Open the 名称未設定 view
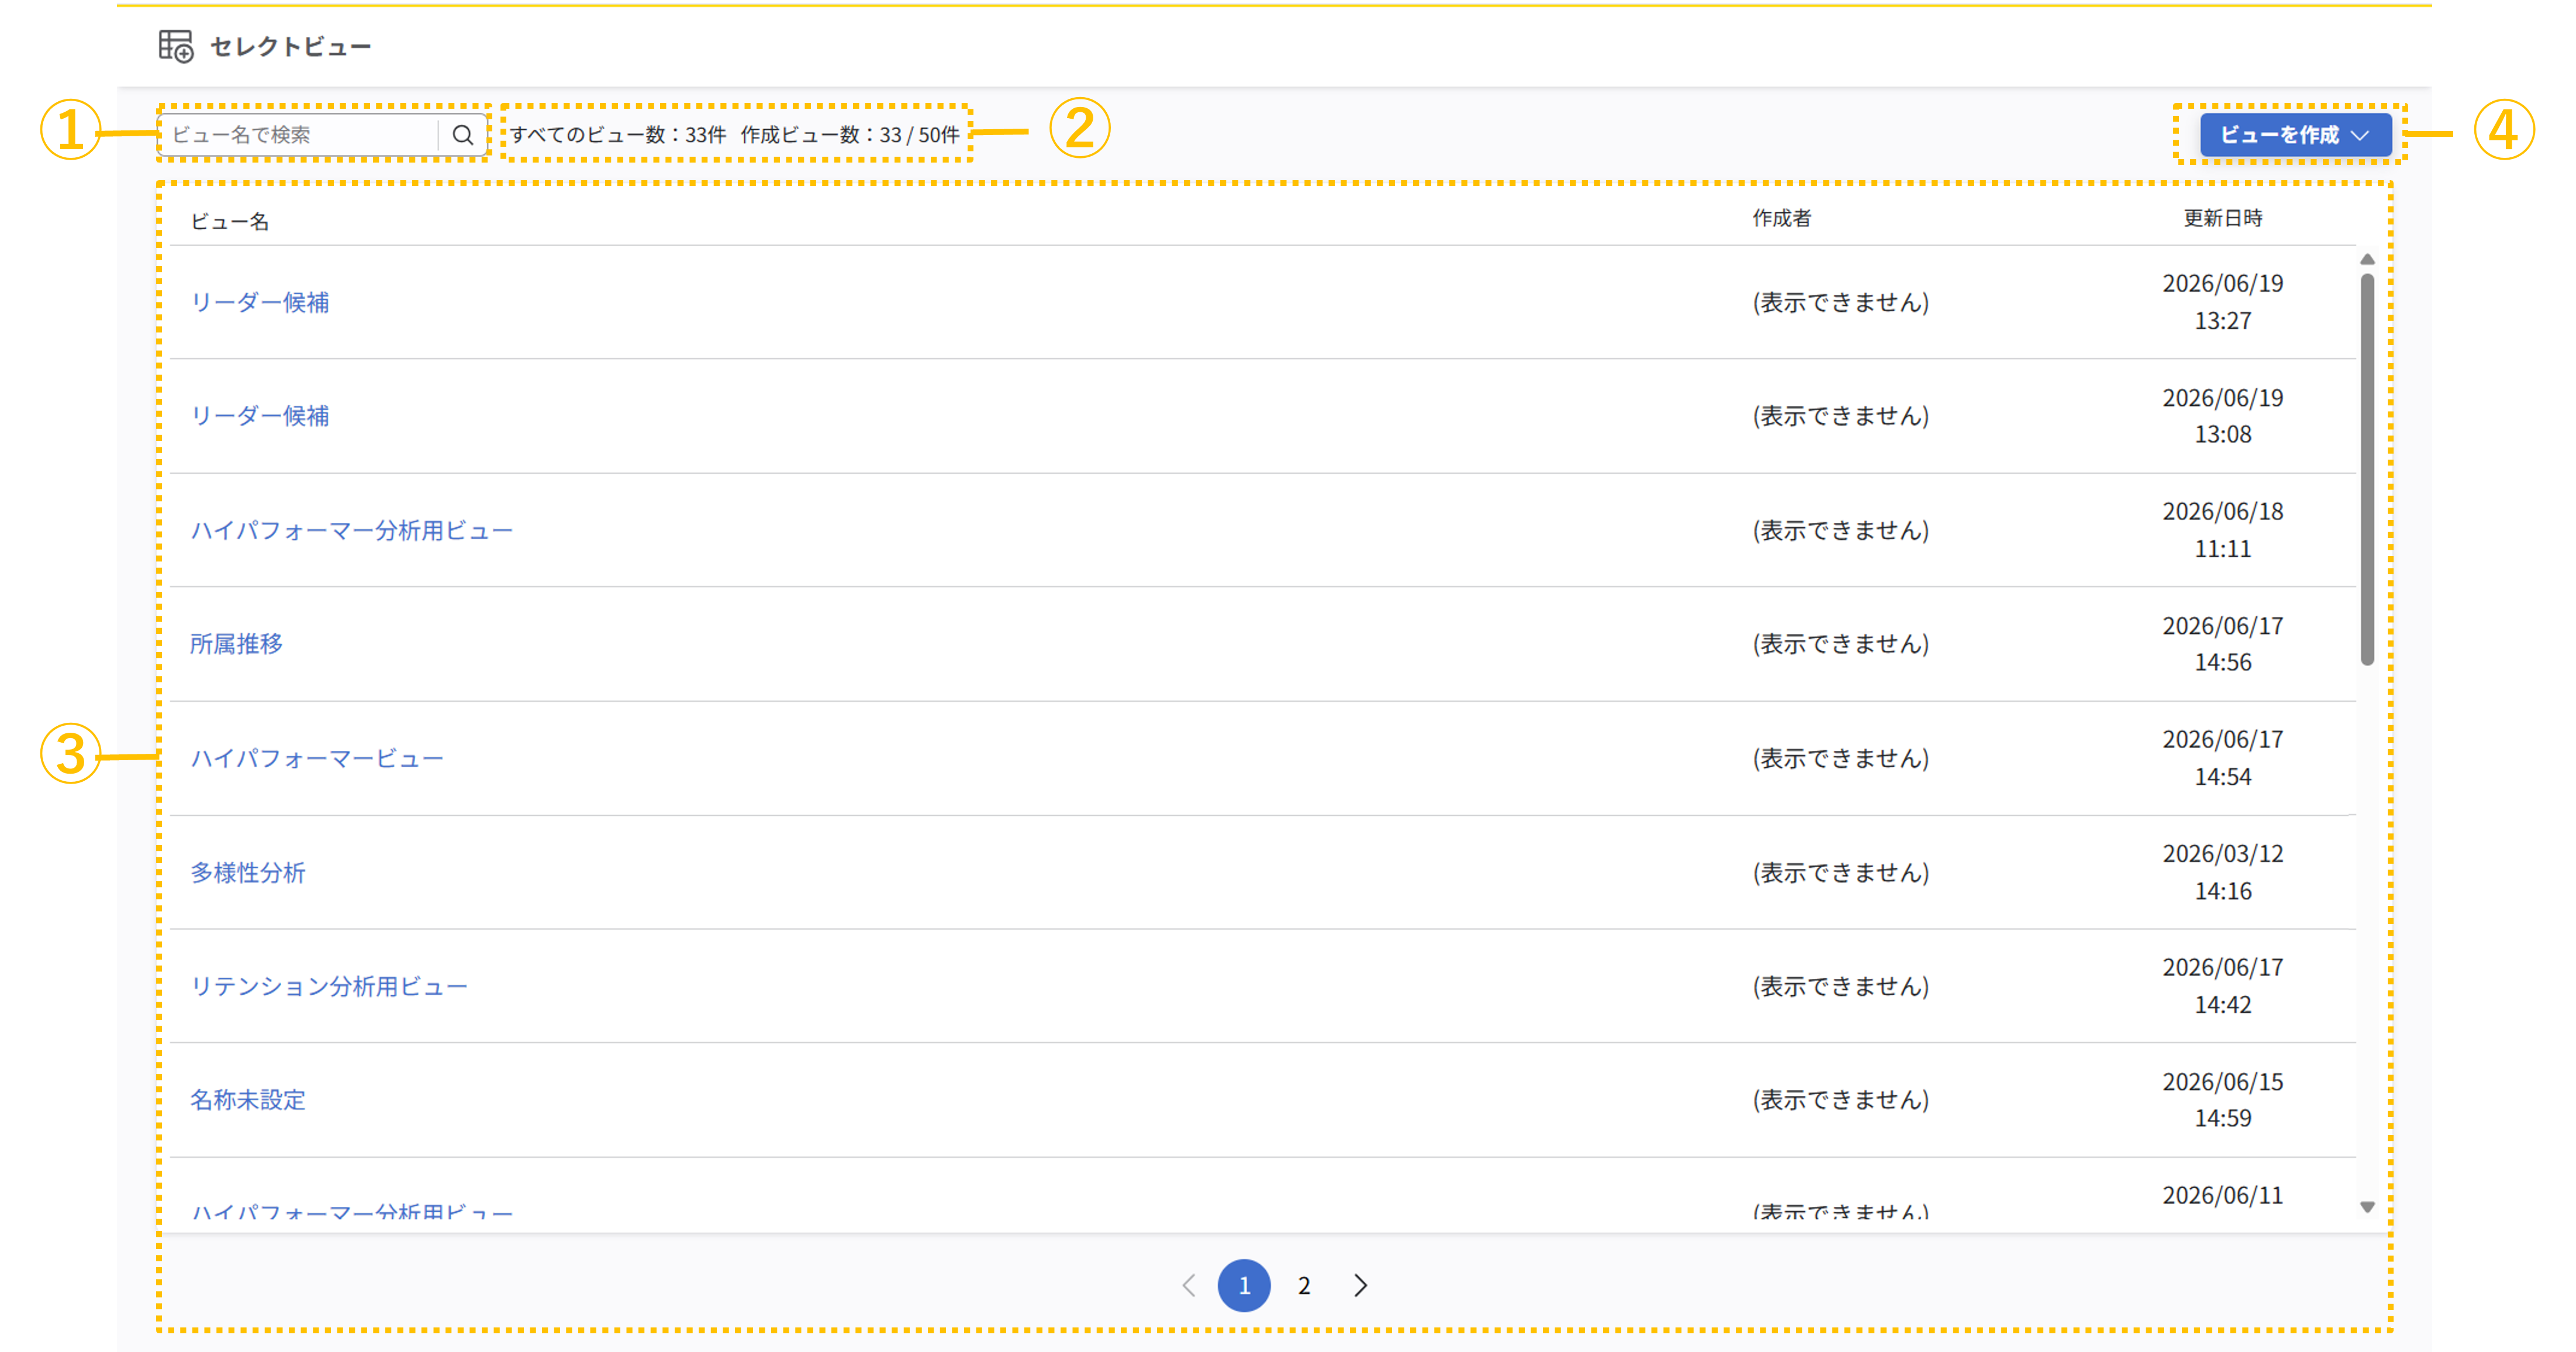The image size is (2576, 1352). click(x=248, y=1100)
